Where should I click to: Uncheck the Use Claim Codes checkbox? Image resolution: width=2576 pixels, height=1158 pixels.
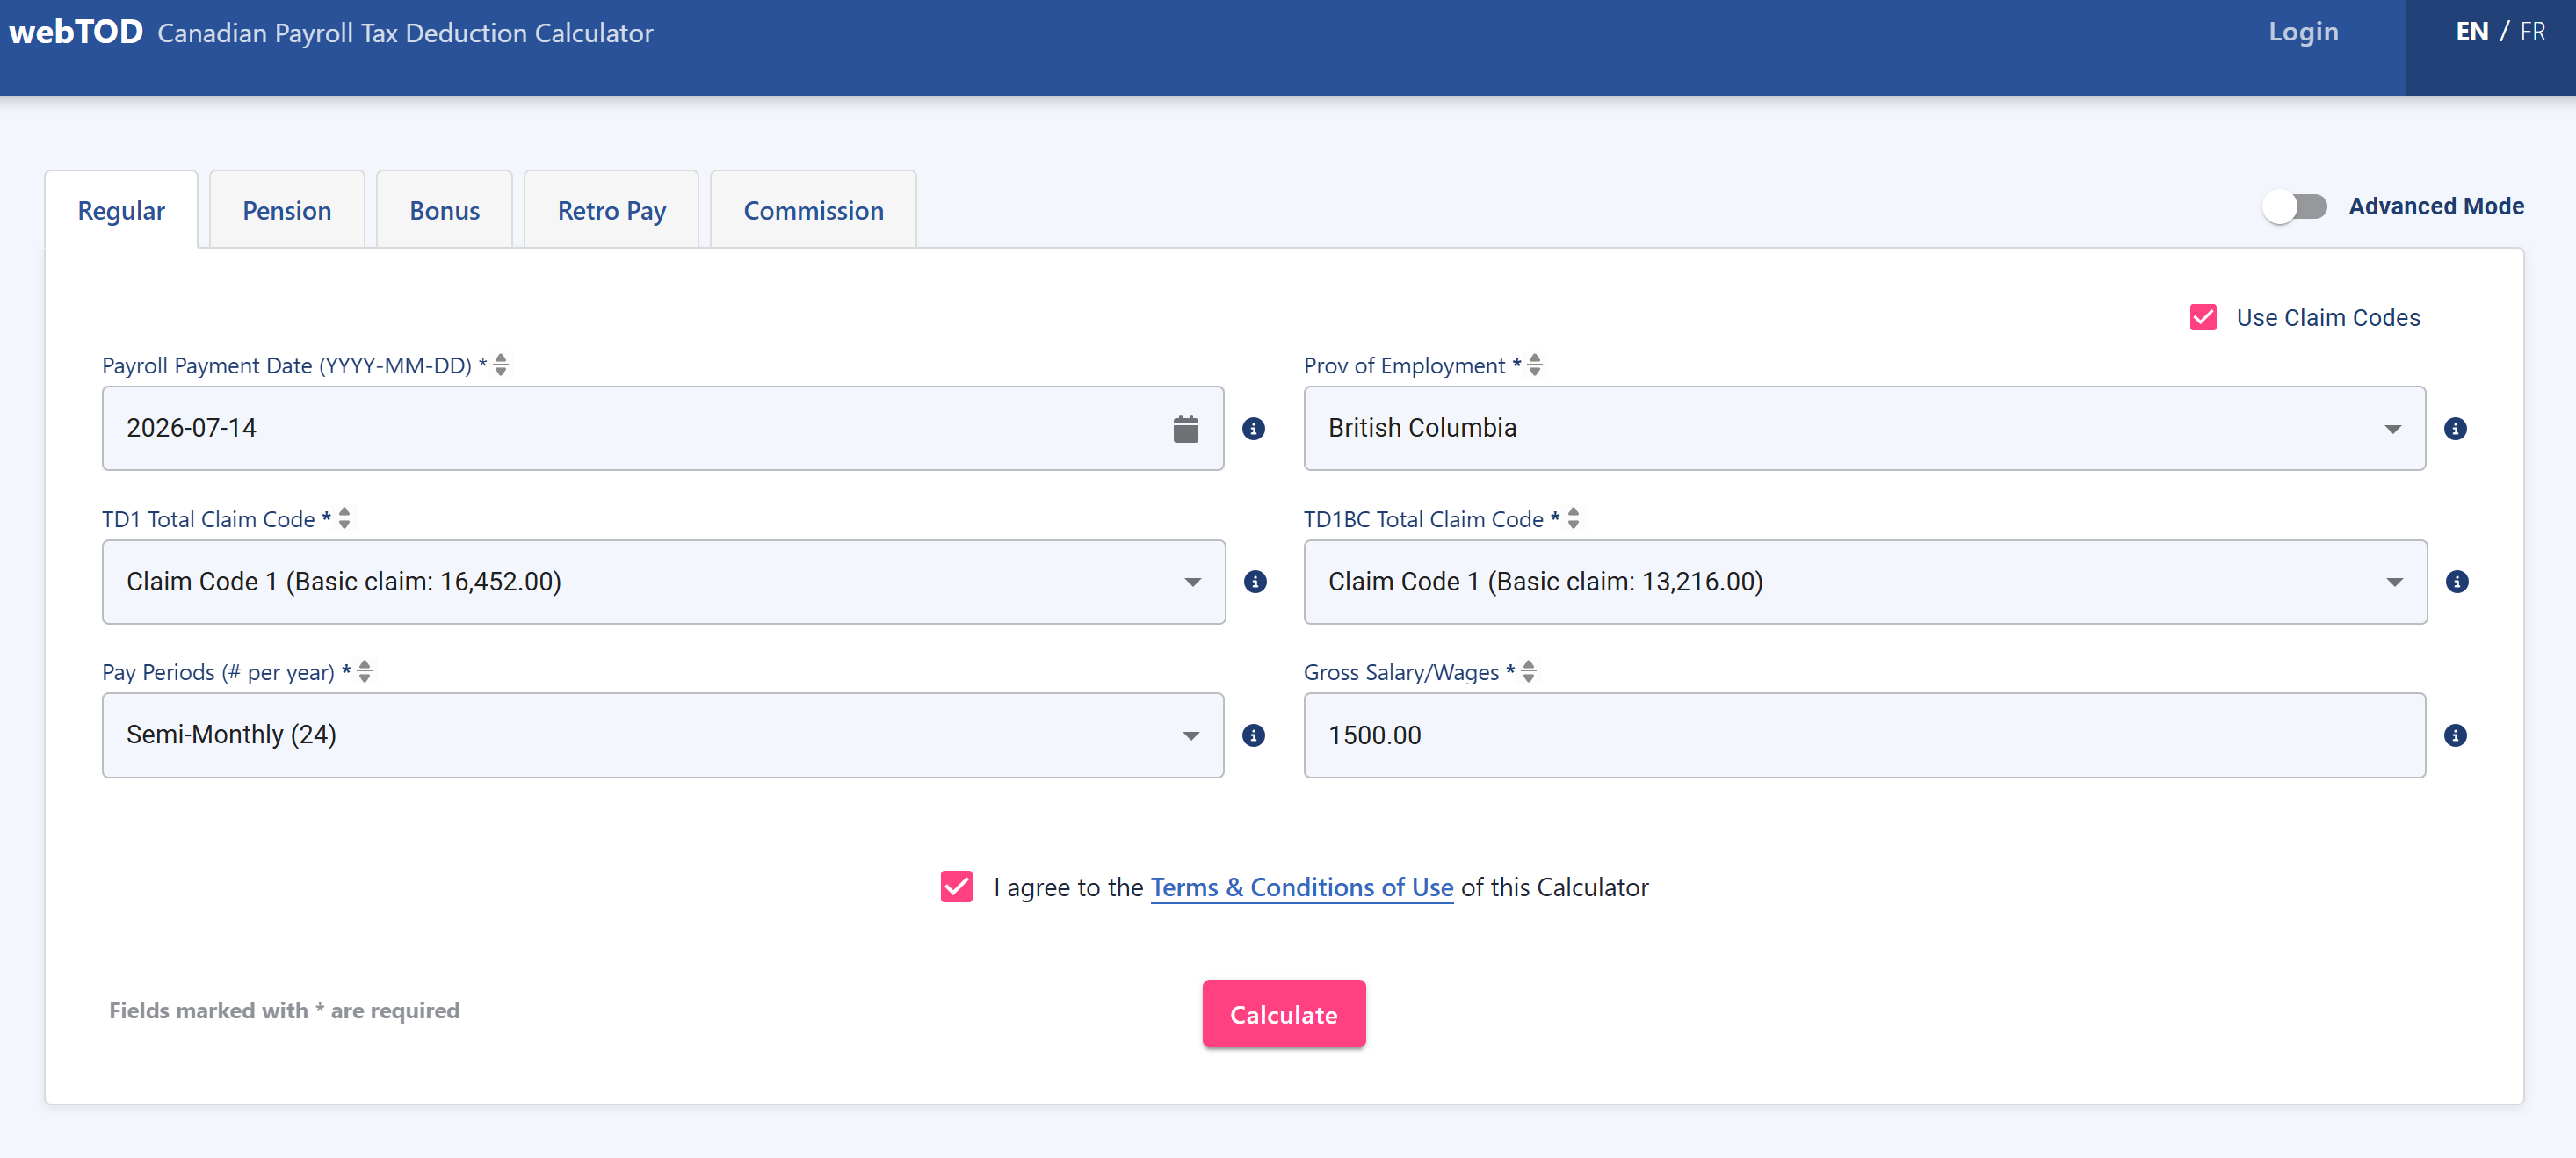point(2203,318)
